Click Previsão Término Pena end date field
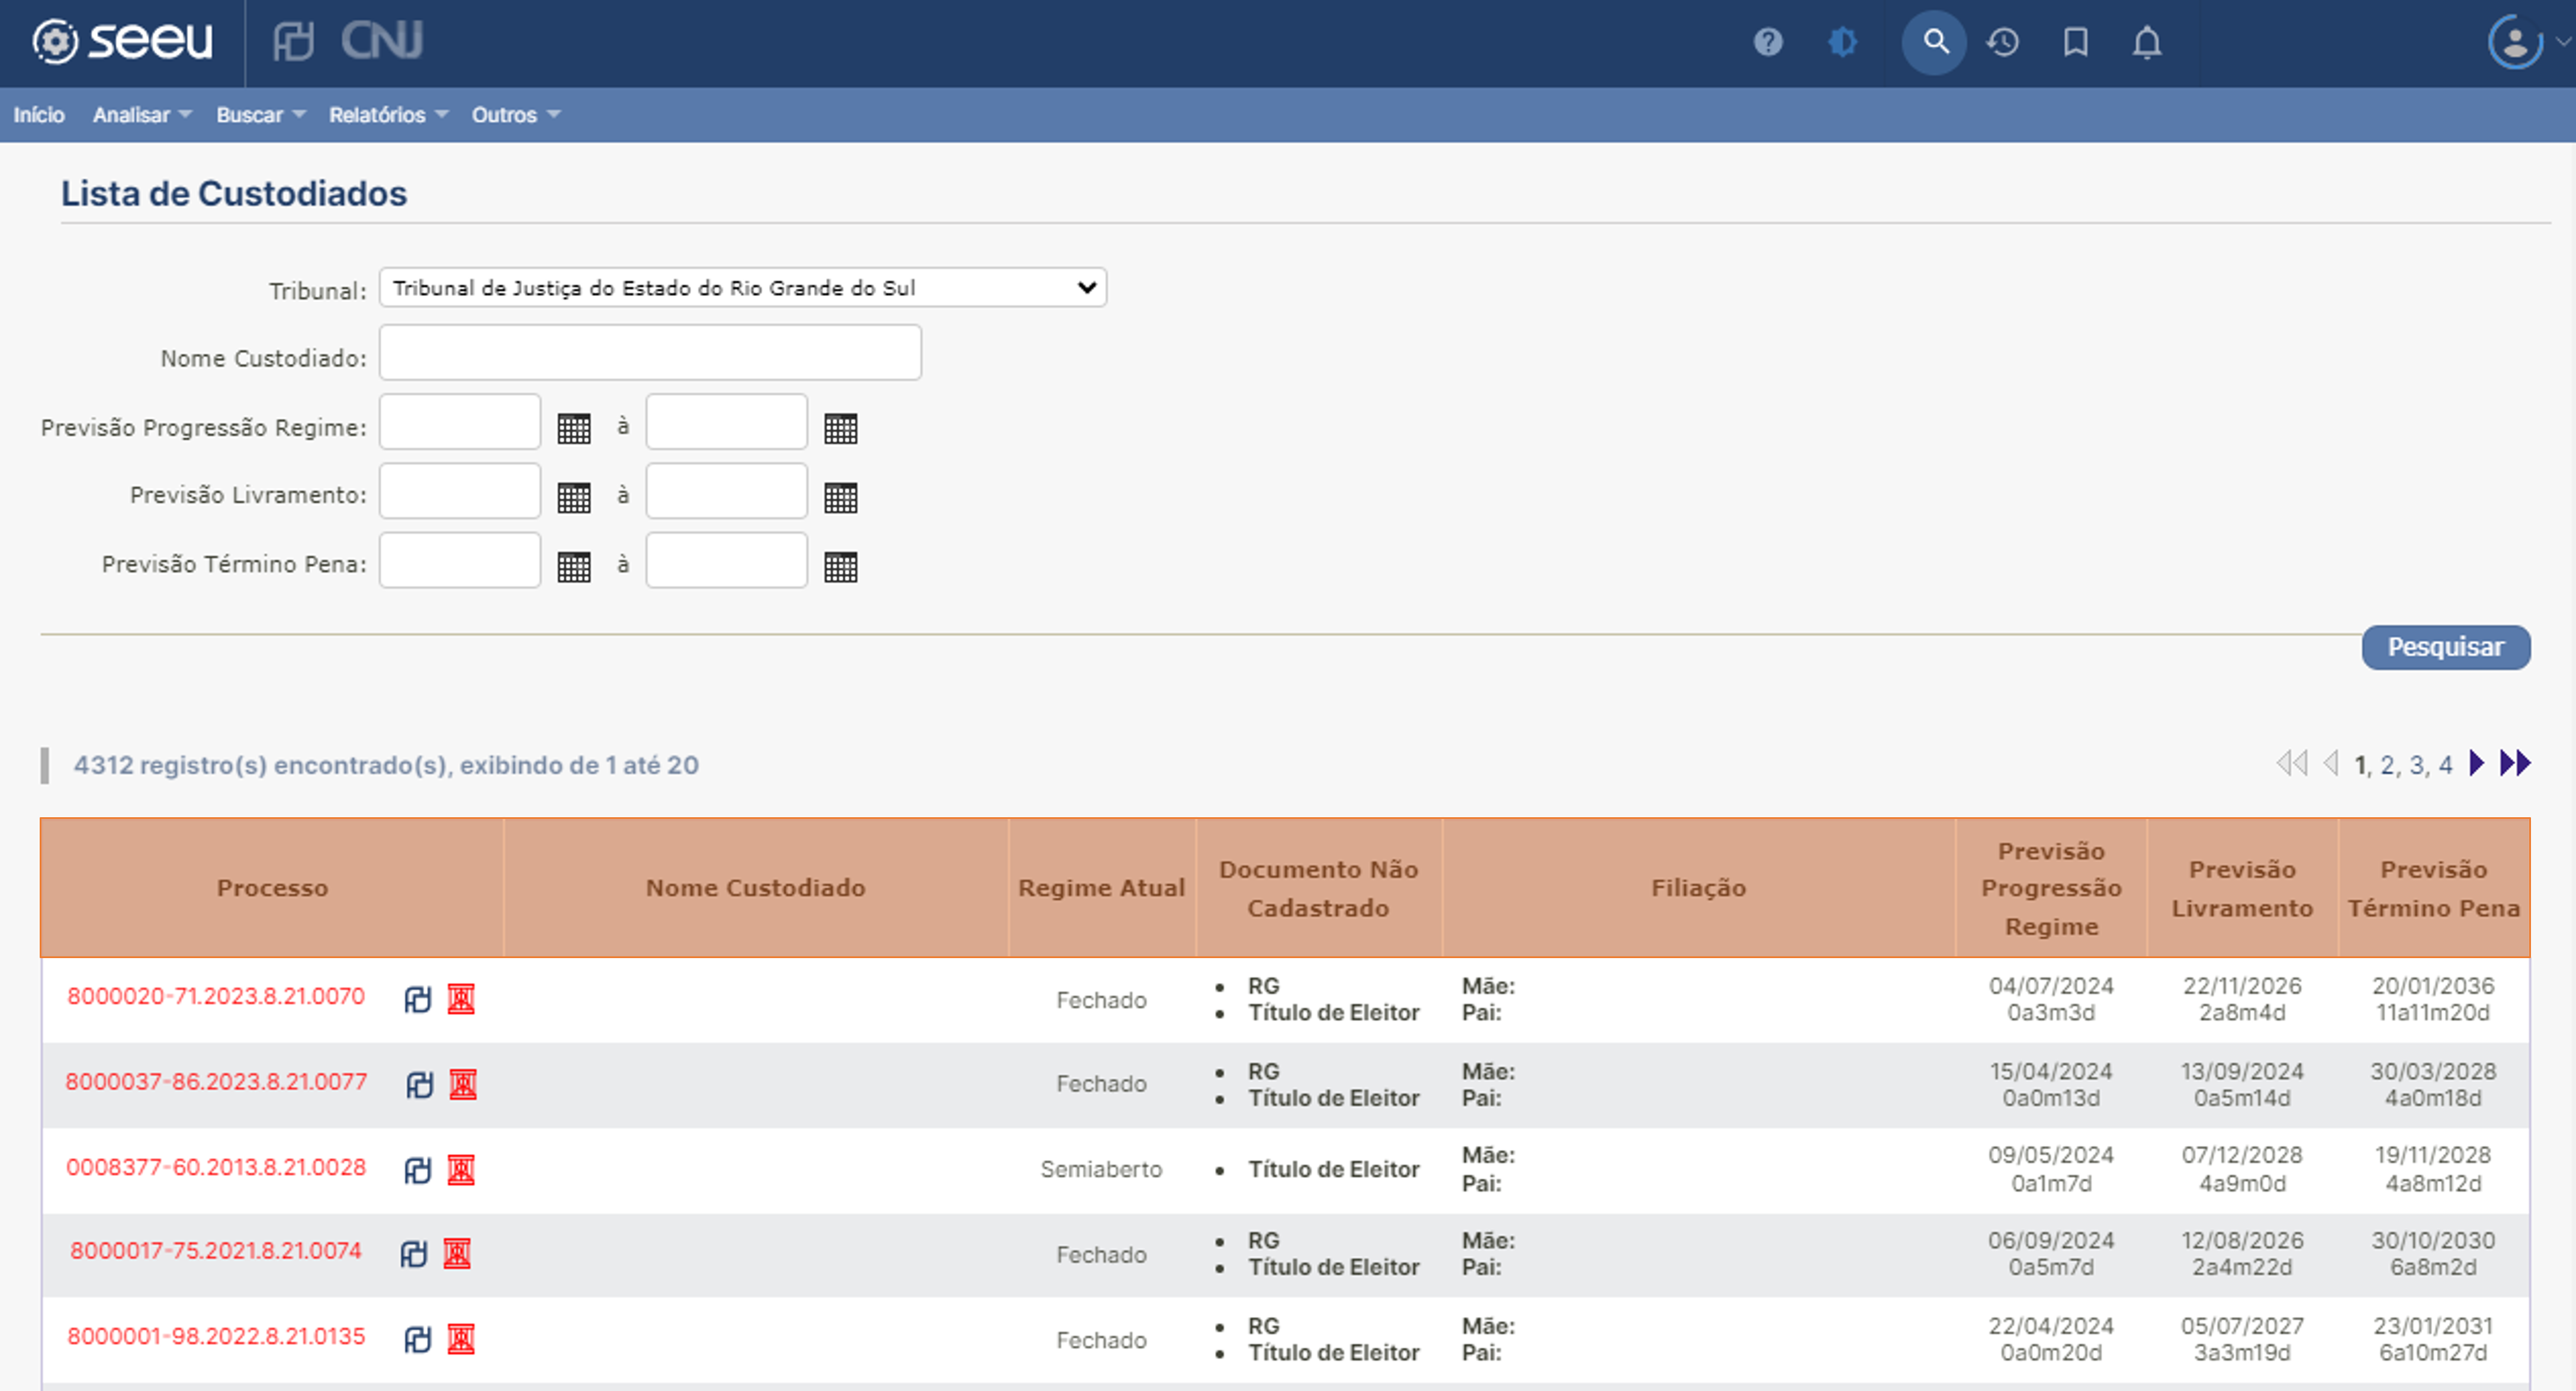Viewport: 2576px width, 1391px height. (x=727, y=560)
